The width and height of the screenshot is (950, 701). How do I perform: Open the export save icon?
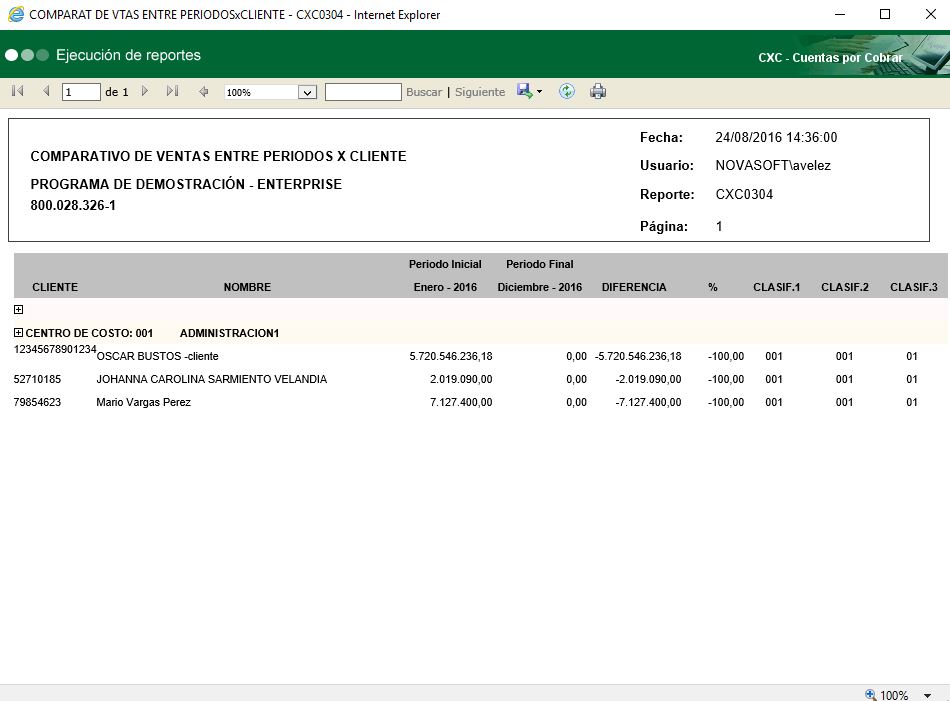click(x=525, y=91)
